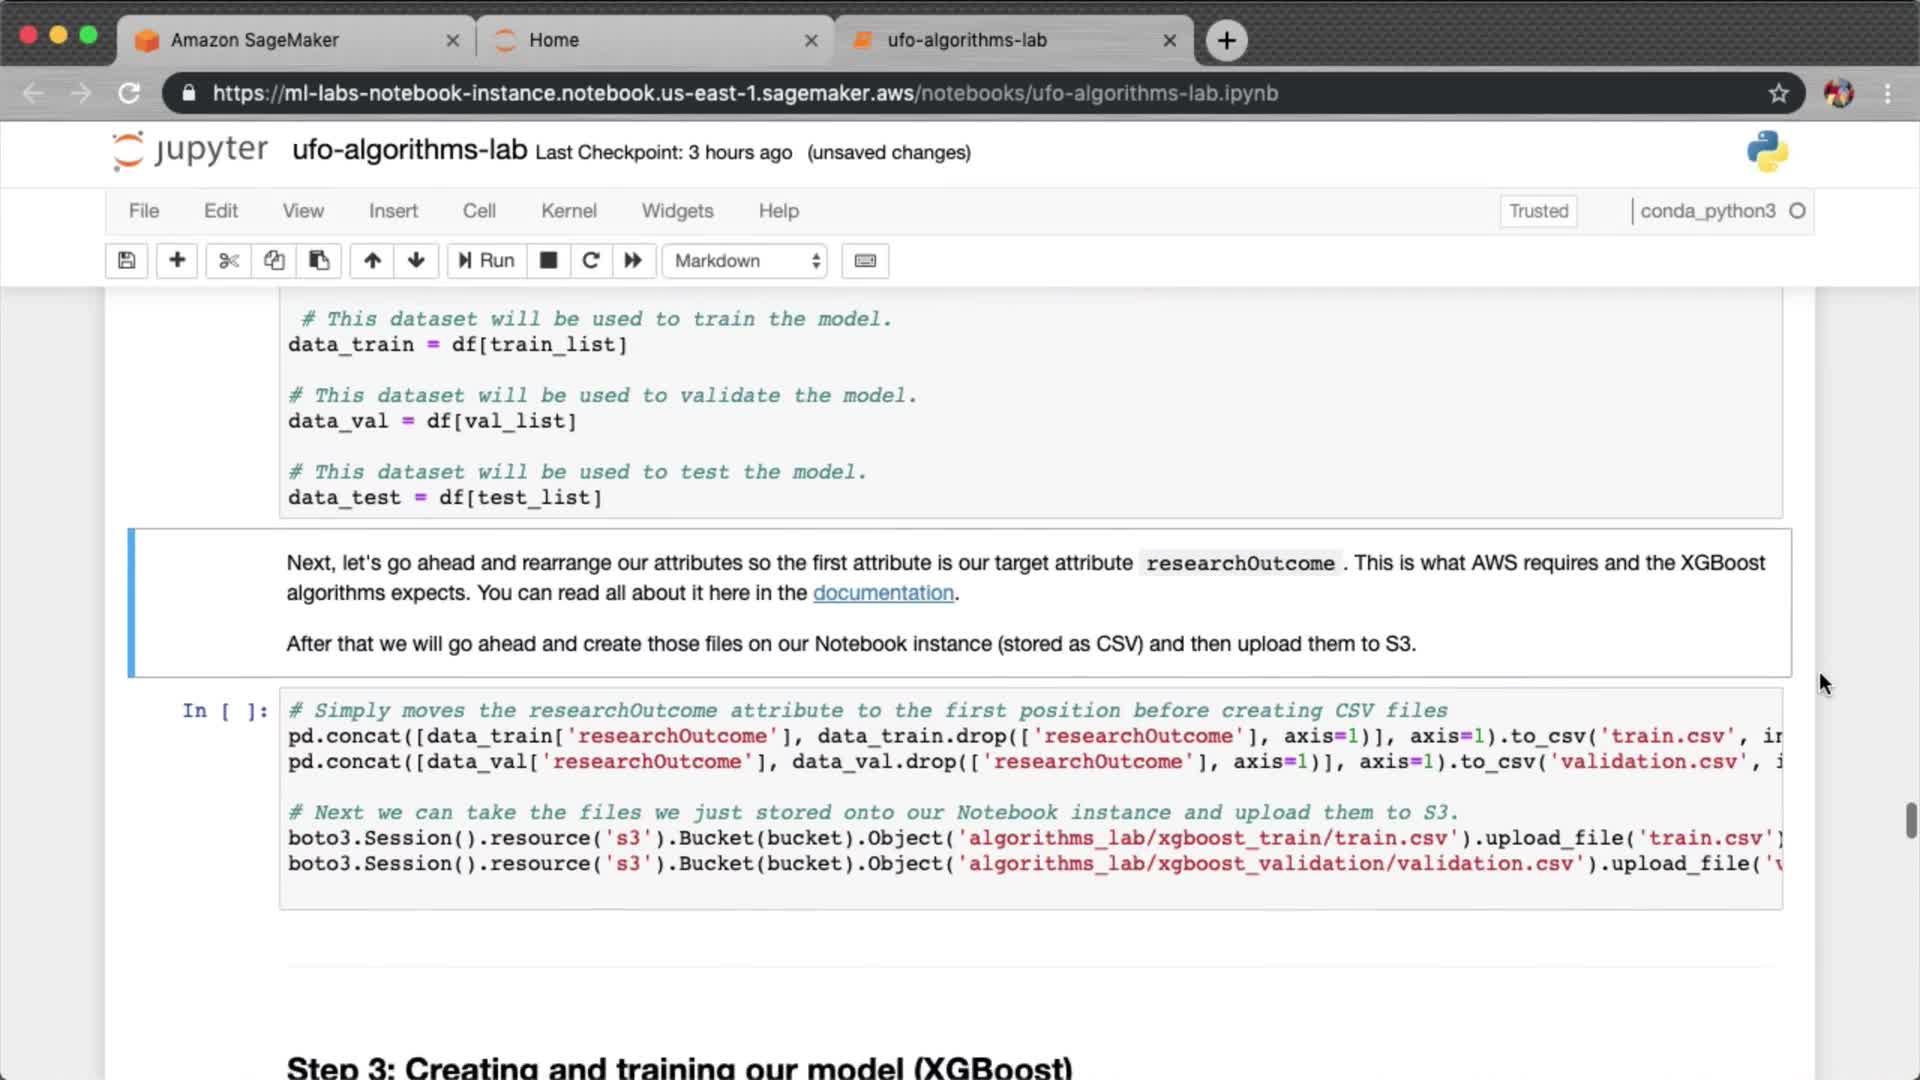Paste cells below icon

[319, 261]
